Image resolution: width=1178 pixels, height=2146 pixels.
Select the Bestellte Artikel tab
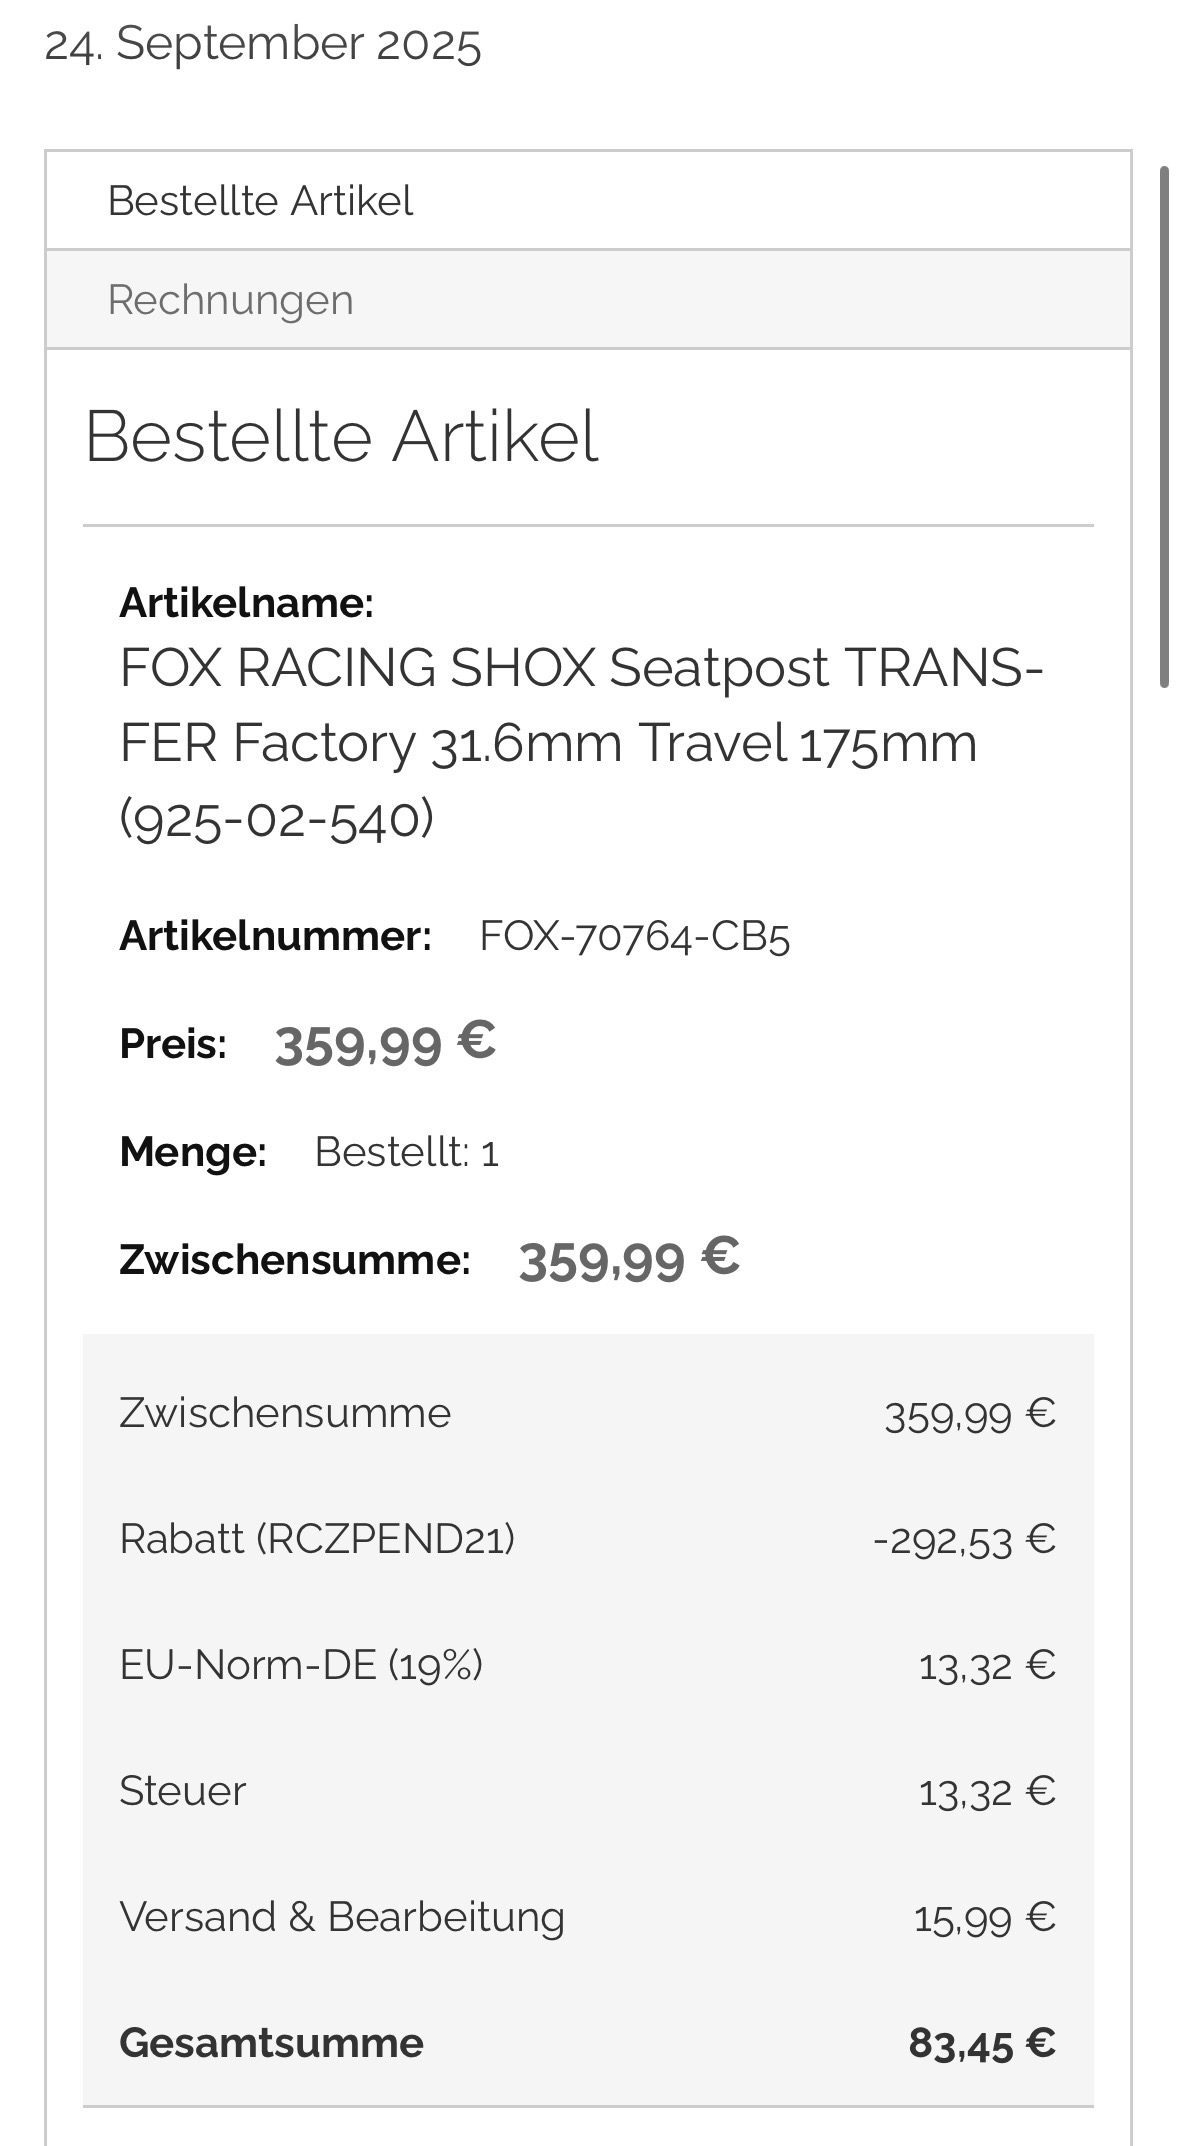tap(260, 201)
